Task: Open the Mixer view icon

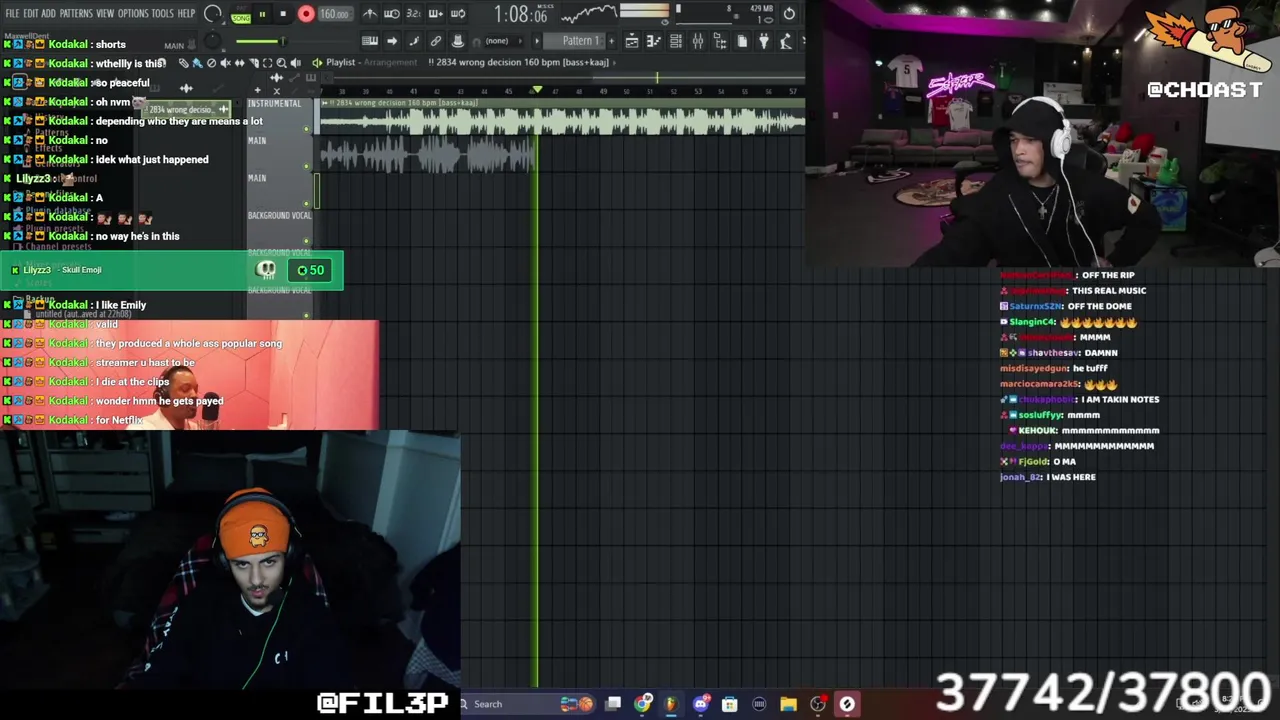Action: pyautogui.click(x=698, y=41)
